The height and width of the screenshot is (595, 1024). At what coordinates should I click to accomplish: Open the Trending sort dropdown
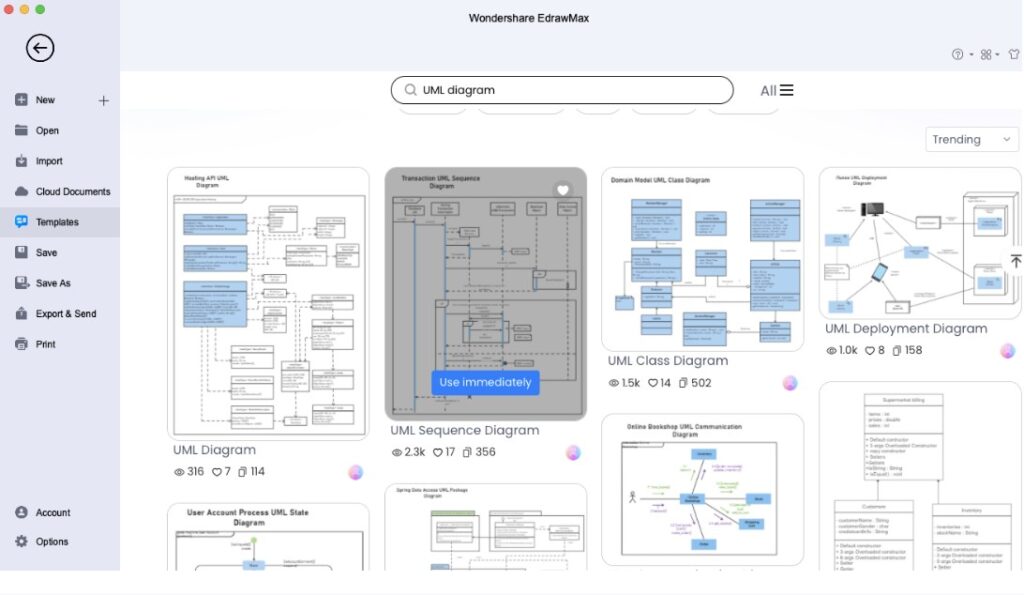969,139
